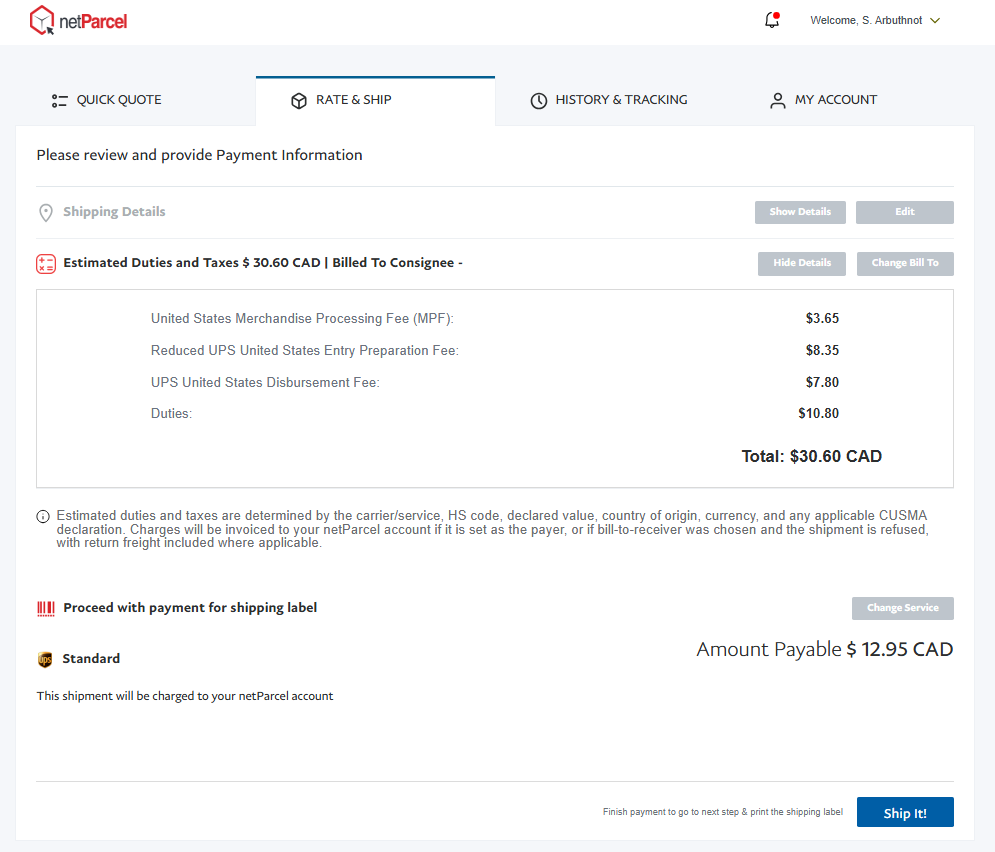Image resolution: width=995 pixels, height=852 pixels.
Task: Click the charged to netParcel account note
Action: click(185, 696)
